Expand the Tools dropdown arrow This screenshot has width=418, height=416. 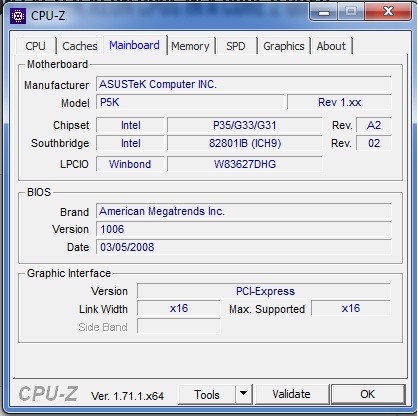(244, 395)
